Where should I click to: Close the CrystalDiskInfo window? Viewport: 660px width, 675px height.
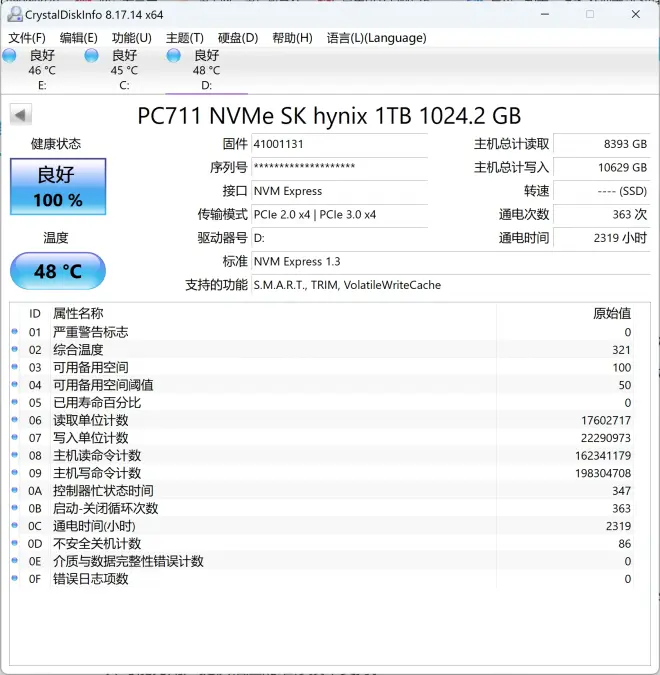[x=635, y=14]
